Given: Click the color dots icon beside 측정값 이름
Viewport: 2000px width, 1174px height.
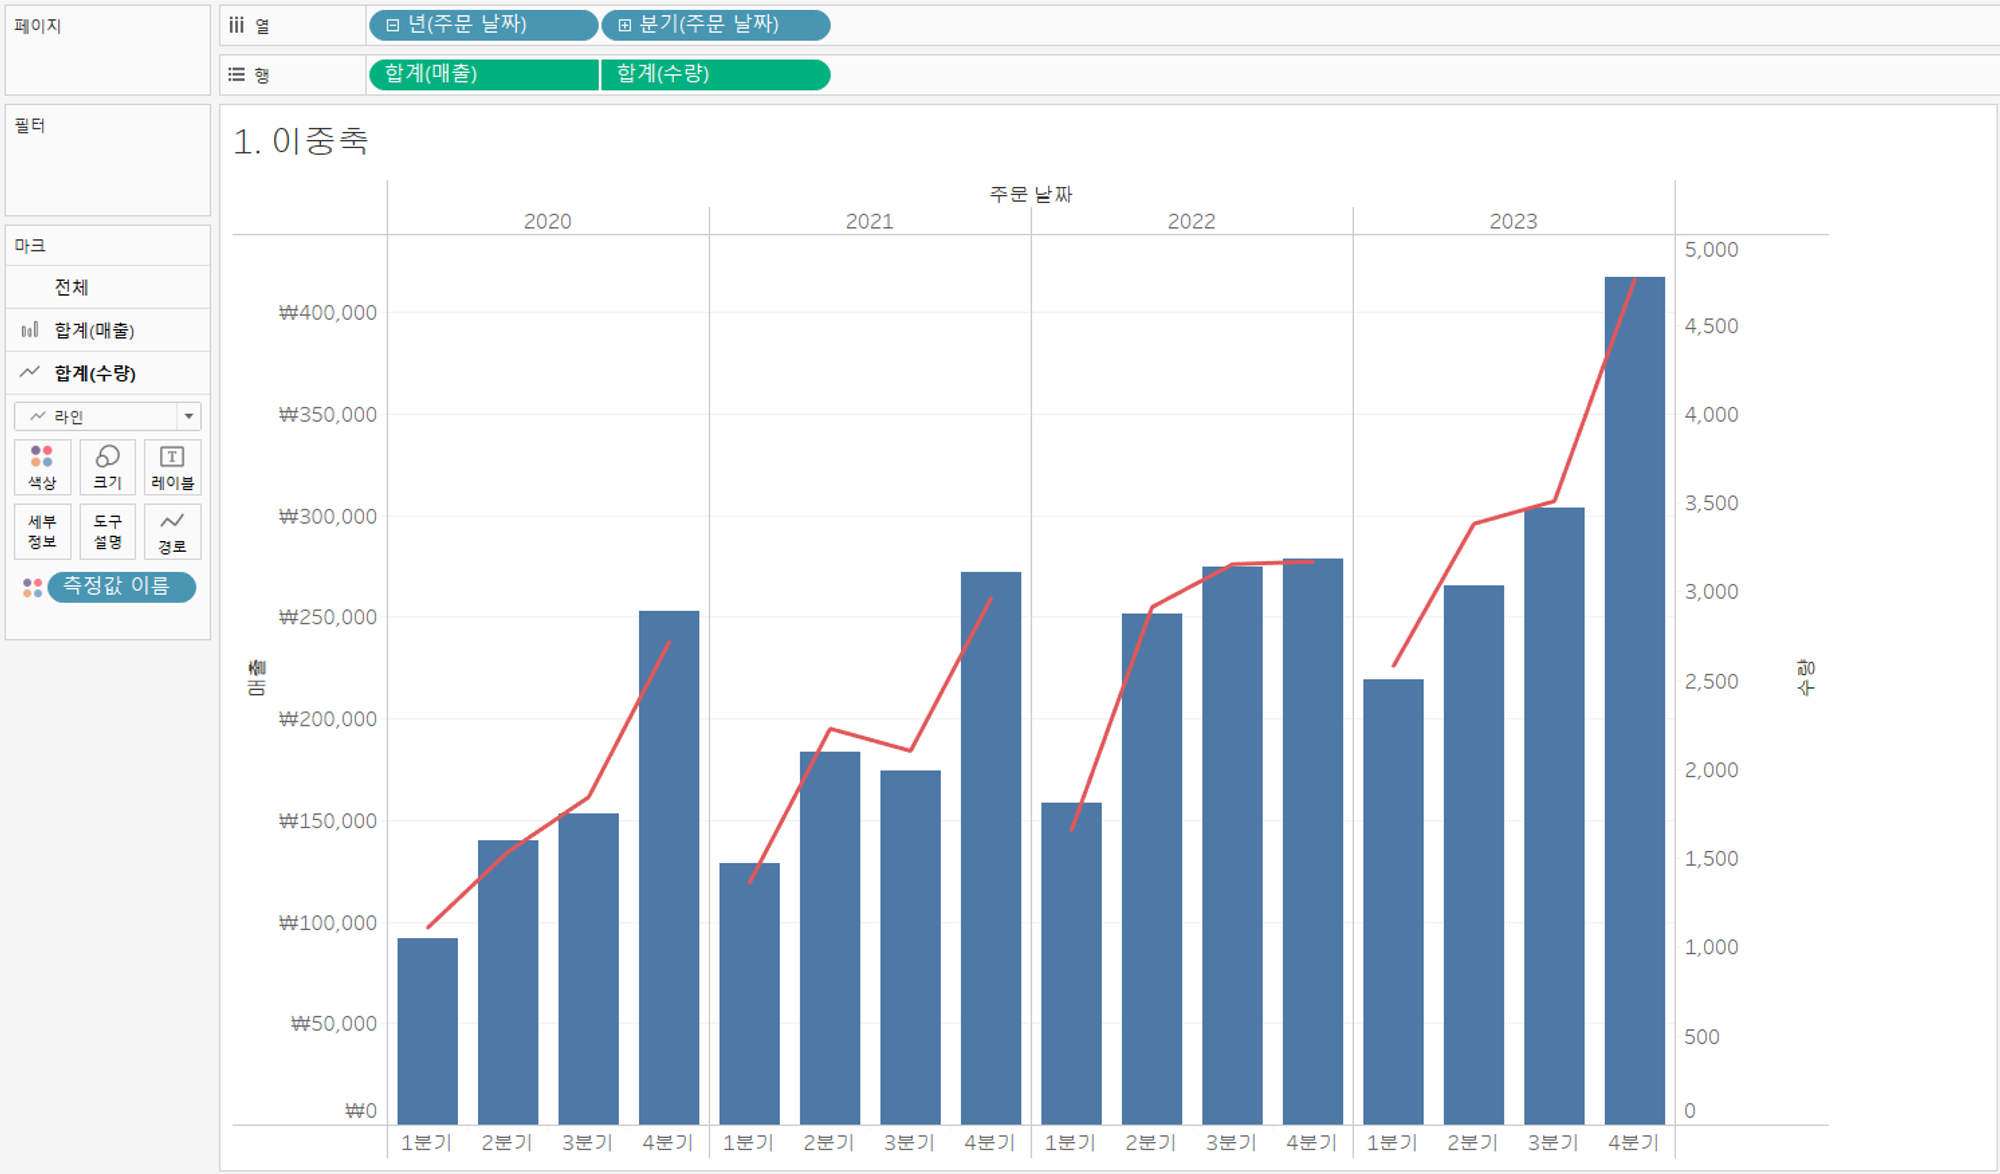Looking at the screenshot, I should pos(32,587).
